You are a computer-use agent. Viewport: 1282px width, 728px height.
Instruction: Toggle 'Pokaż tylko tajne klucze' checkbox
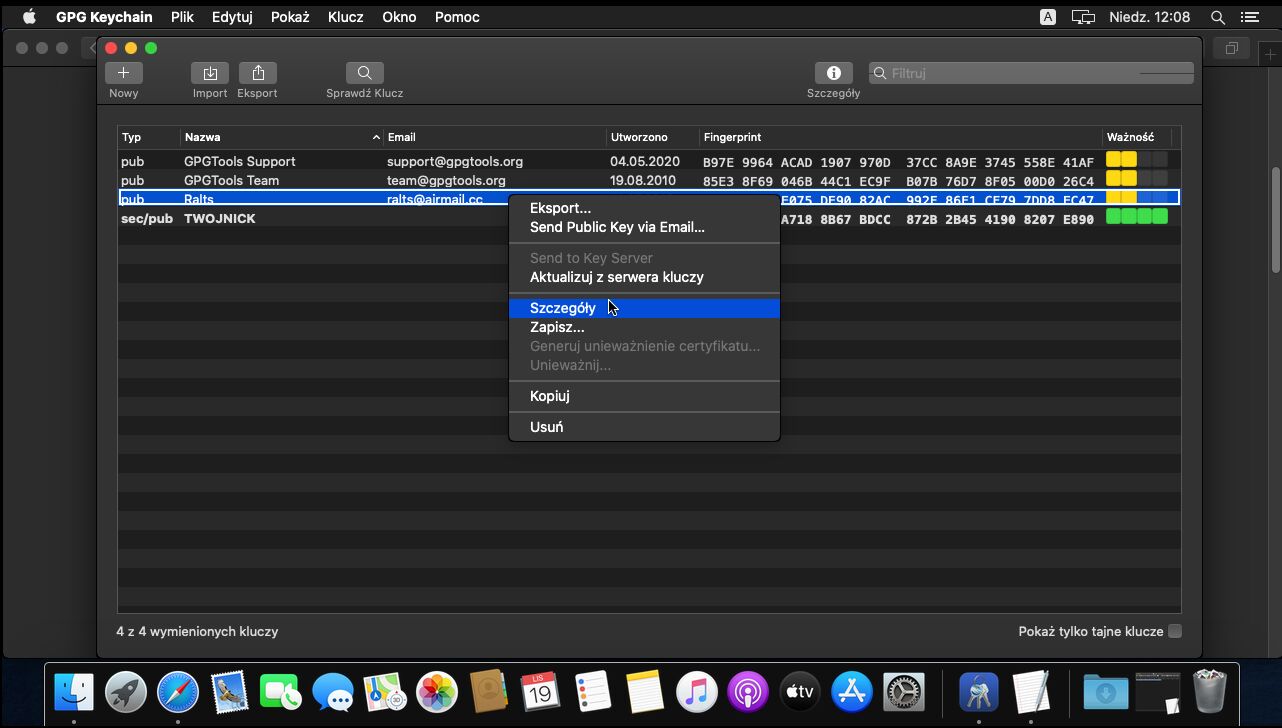[1175, 631]
